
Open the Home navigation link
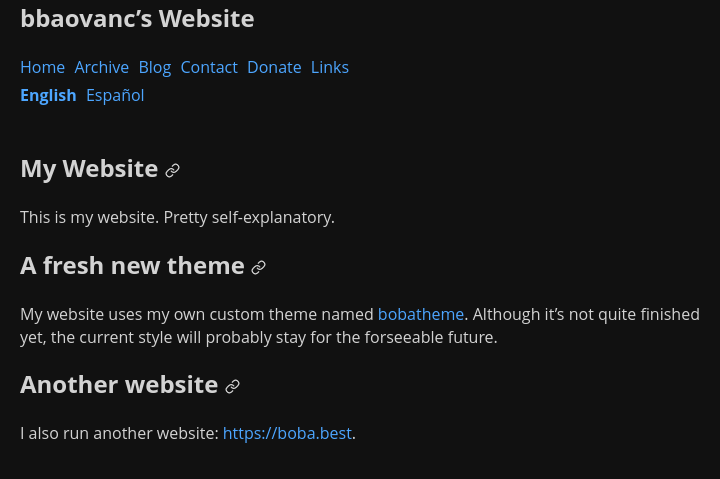pos(42,67)
